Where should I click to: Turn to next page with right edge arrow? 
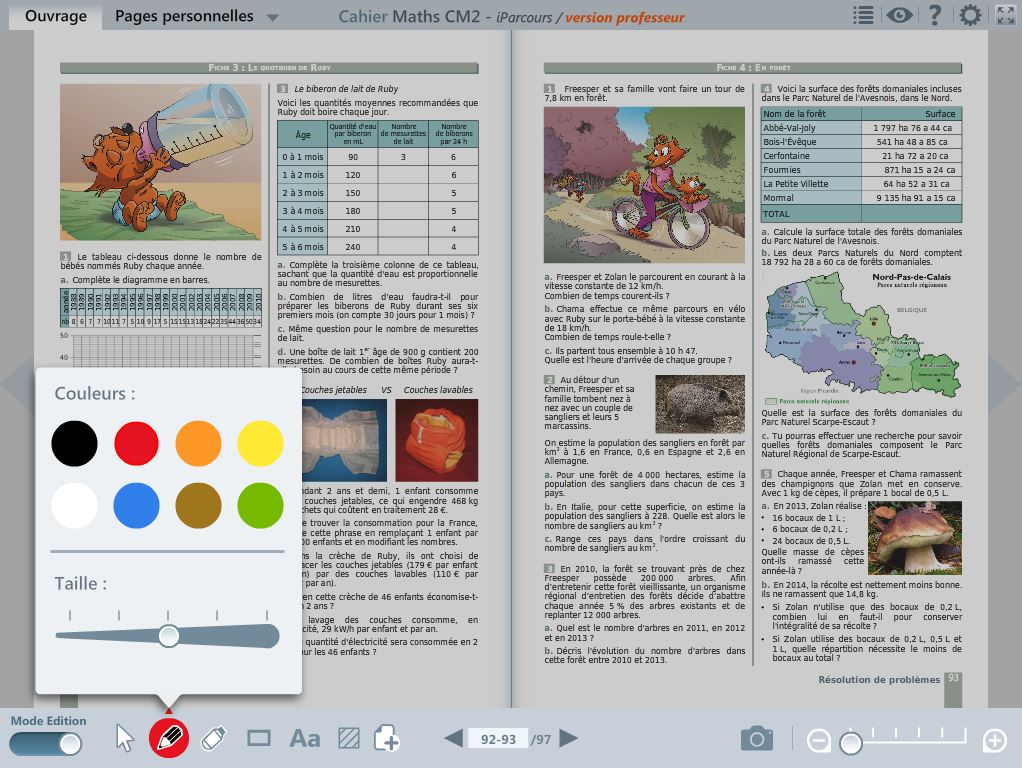tap(1004, 385)
